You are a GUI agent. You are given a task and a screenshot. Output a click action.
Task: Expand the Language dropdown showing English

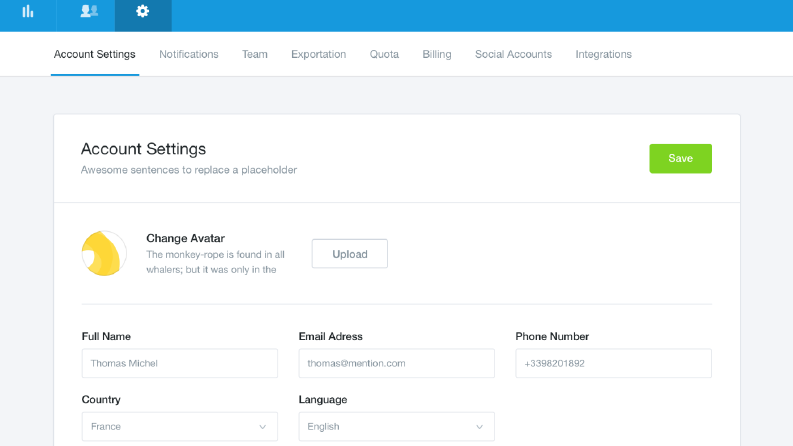point(396,426)
